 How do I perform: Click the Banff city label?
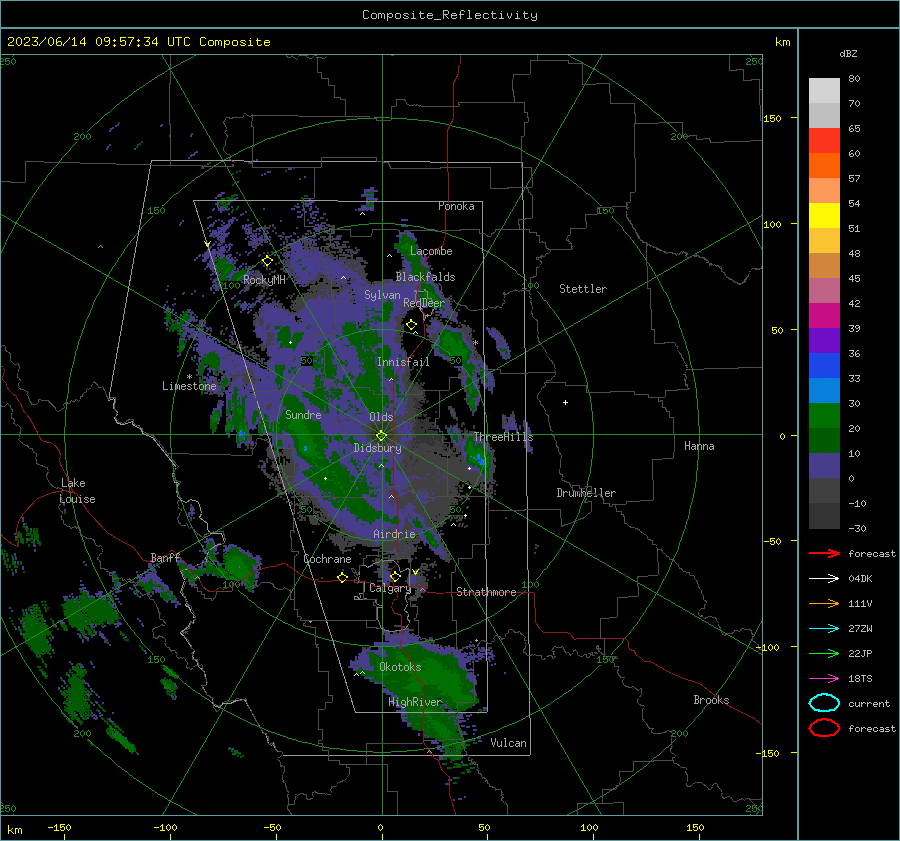[x=165, y=557]
